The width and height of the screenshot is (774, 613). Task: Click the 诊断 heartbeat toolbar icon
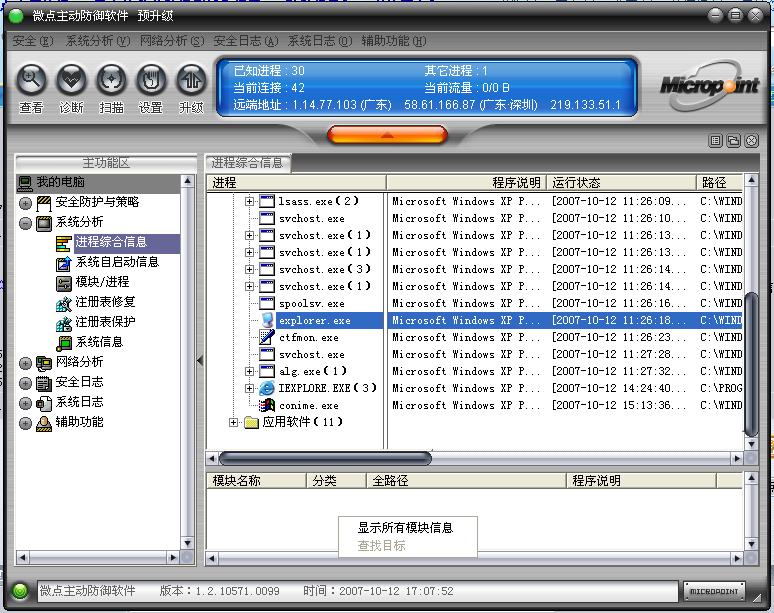pos(72,79)
